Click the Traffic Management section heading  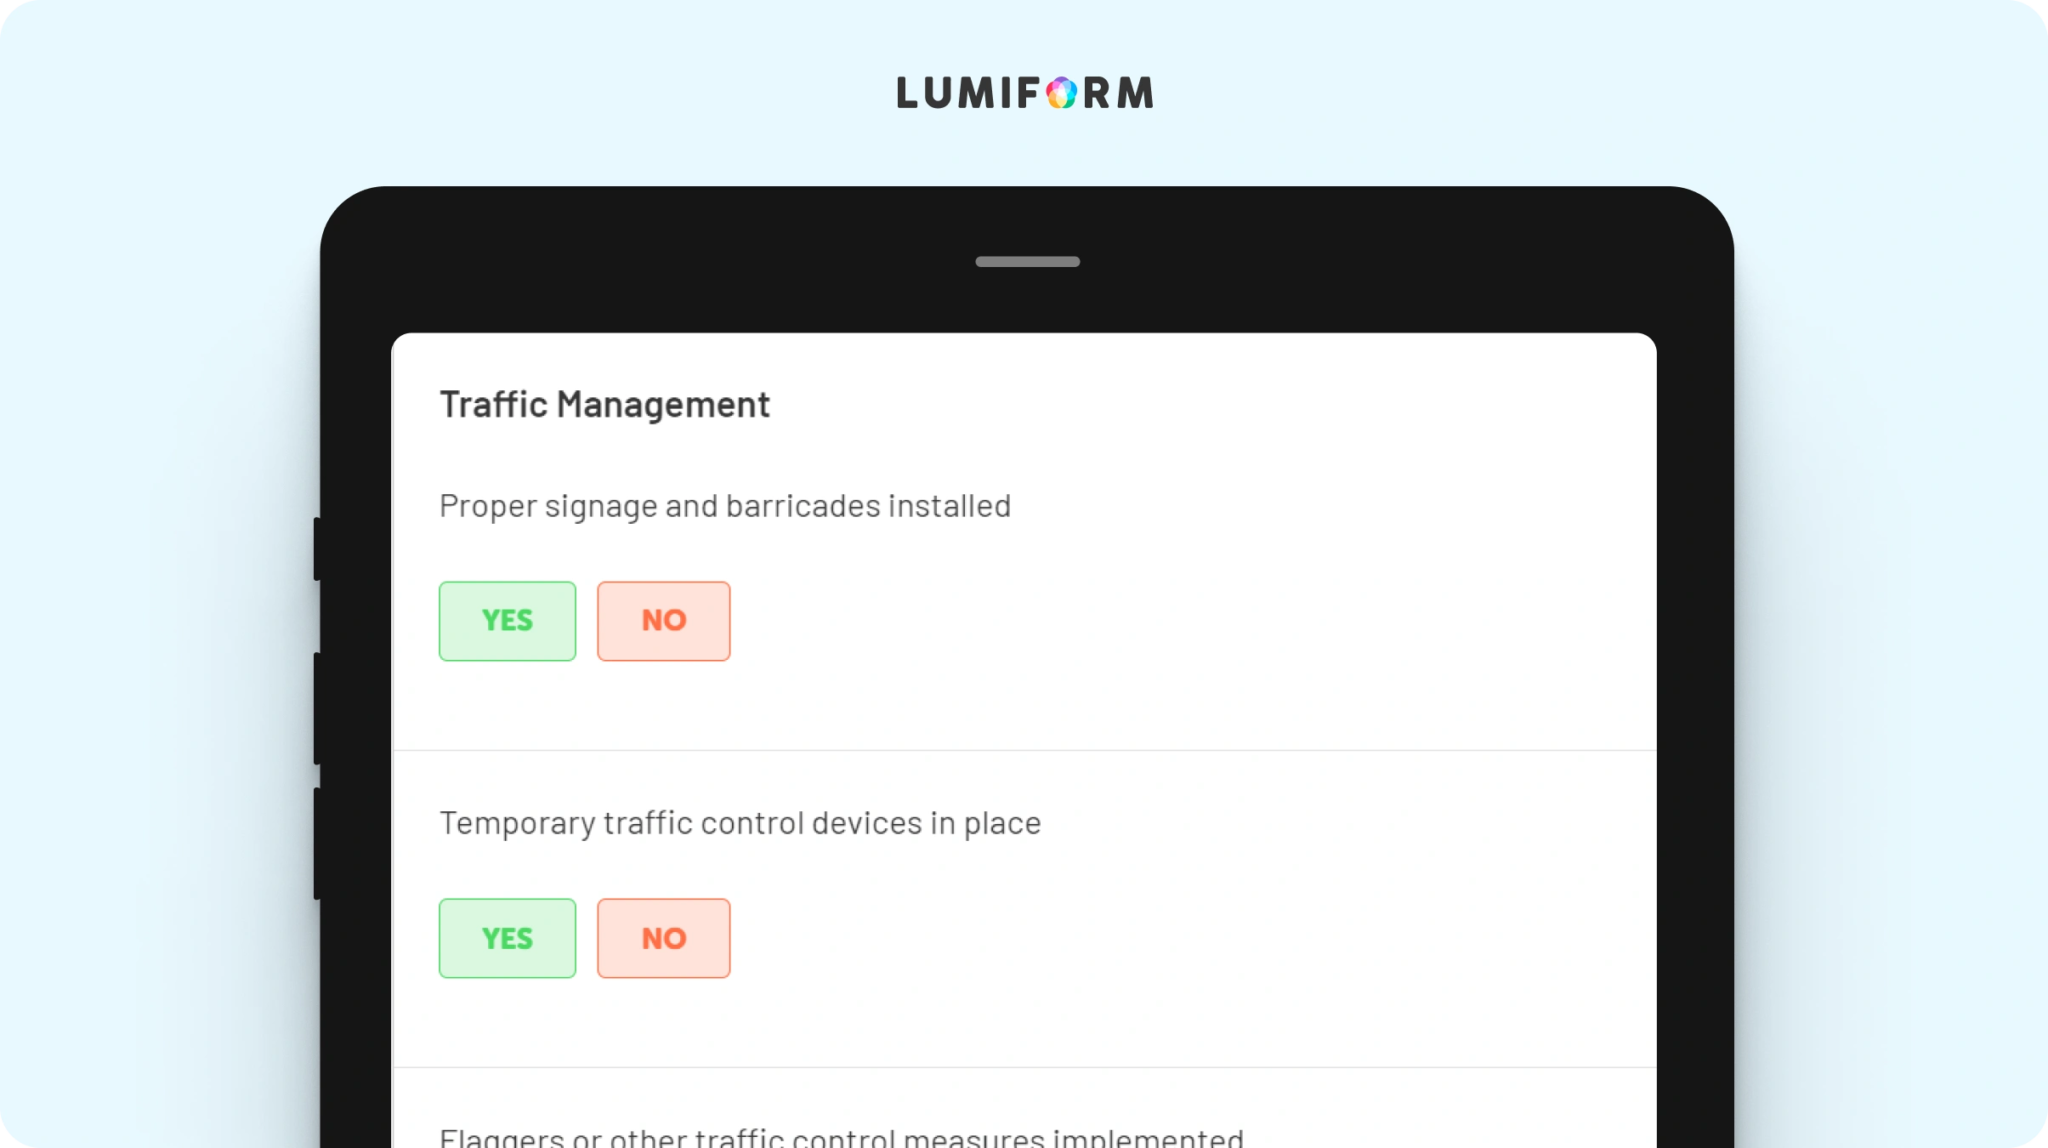(605, 405)
